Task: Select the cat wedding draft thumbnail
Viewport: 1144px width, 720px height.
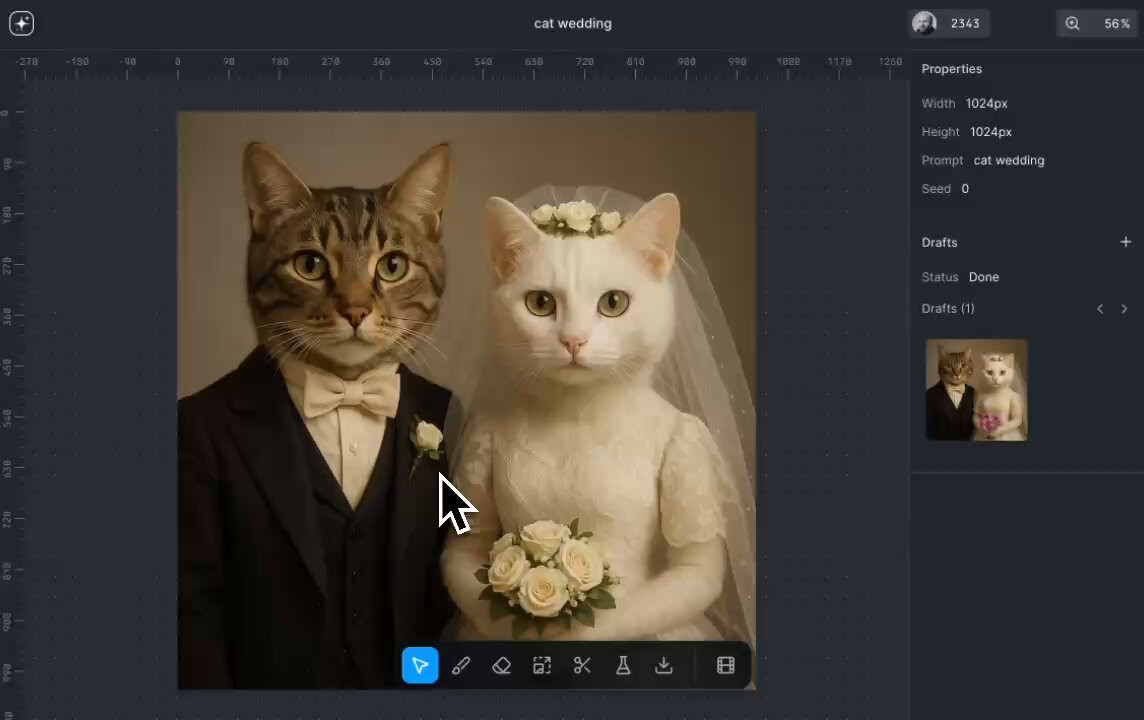Action: point(976,390)
